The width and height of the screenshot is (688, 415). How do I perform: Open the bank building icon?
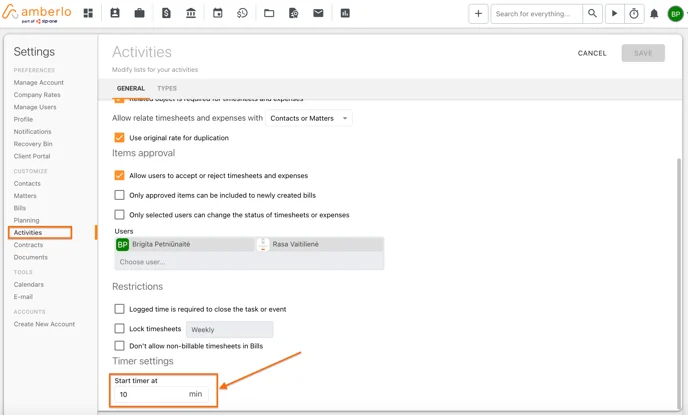click(191, 13)
